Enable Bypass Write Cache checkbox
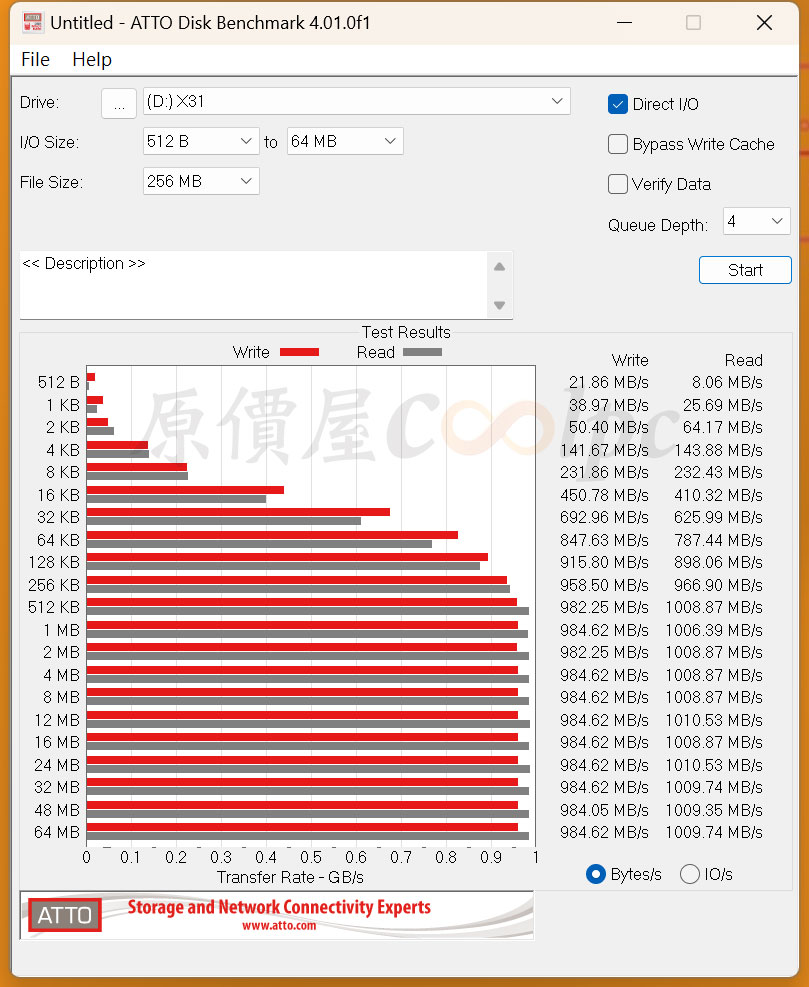The image size is (809, 987). pyautogui.click(x=618, y=144)
